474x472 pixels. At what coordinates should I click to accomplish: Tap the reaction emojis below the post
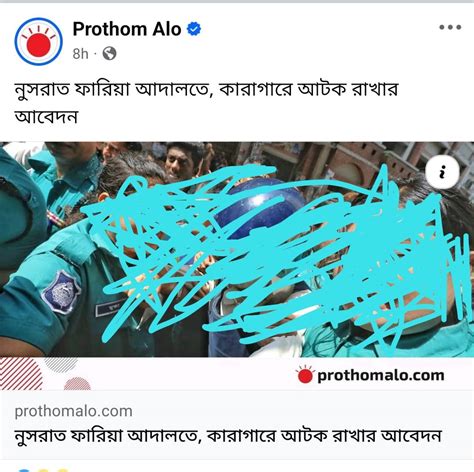click(x=43, y=470)
